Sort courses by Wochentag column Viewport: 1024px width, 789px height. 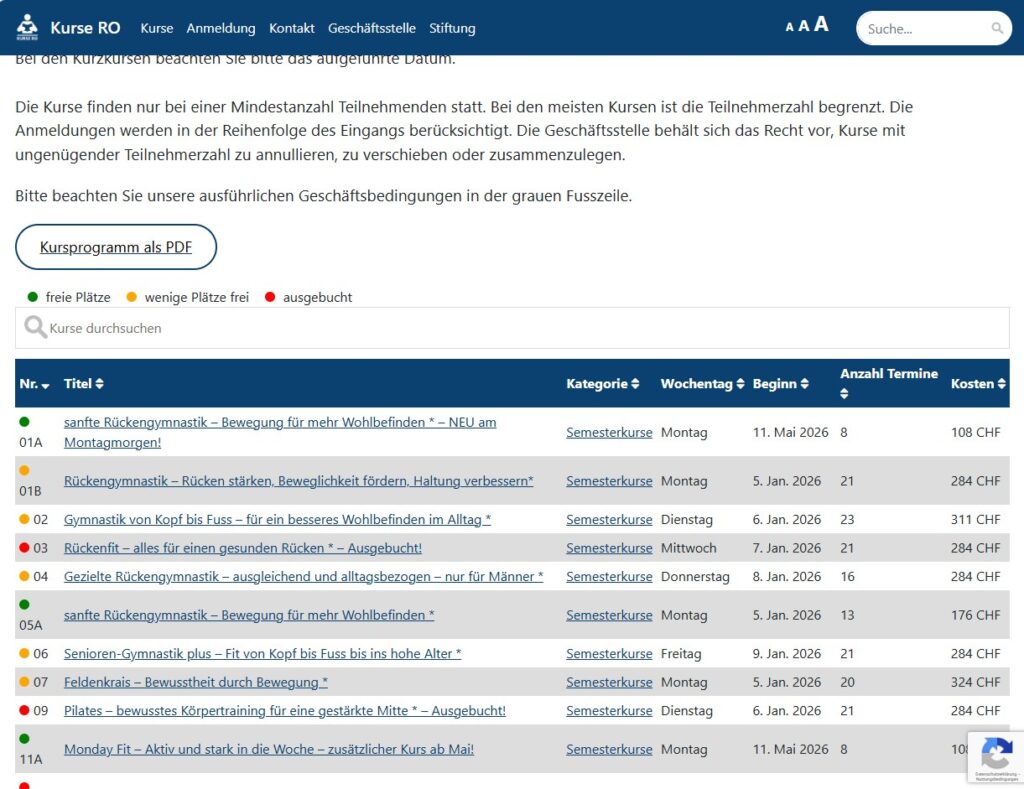click(702, 384)
